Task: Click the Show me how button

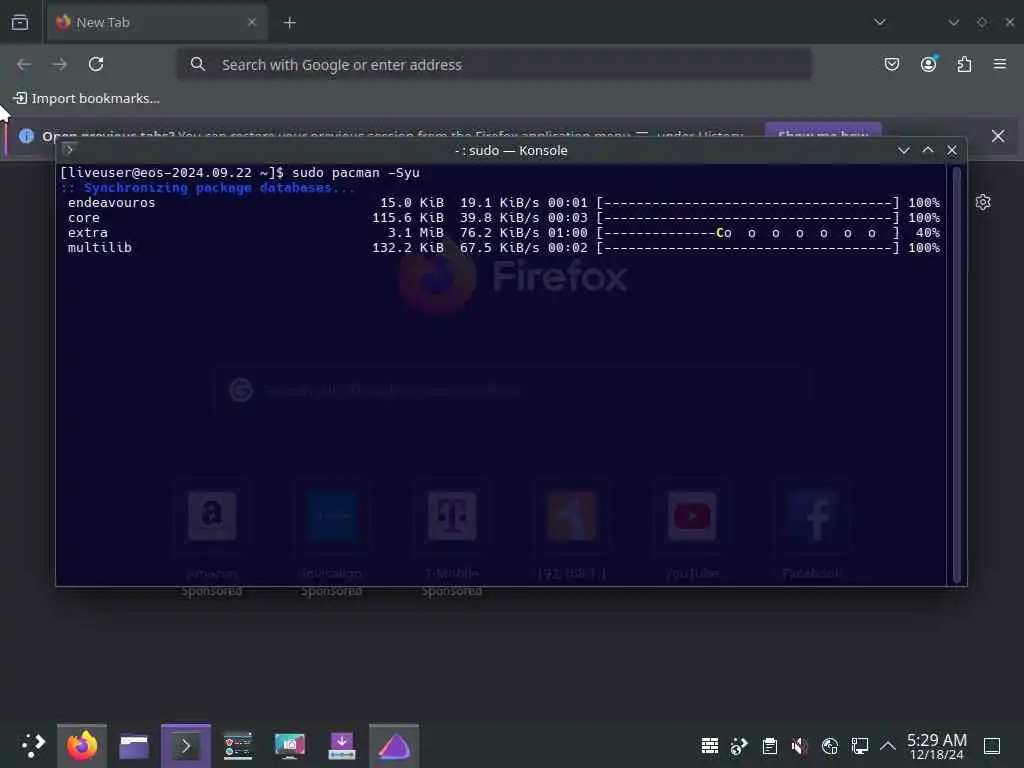Action: click(823, 131)
